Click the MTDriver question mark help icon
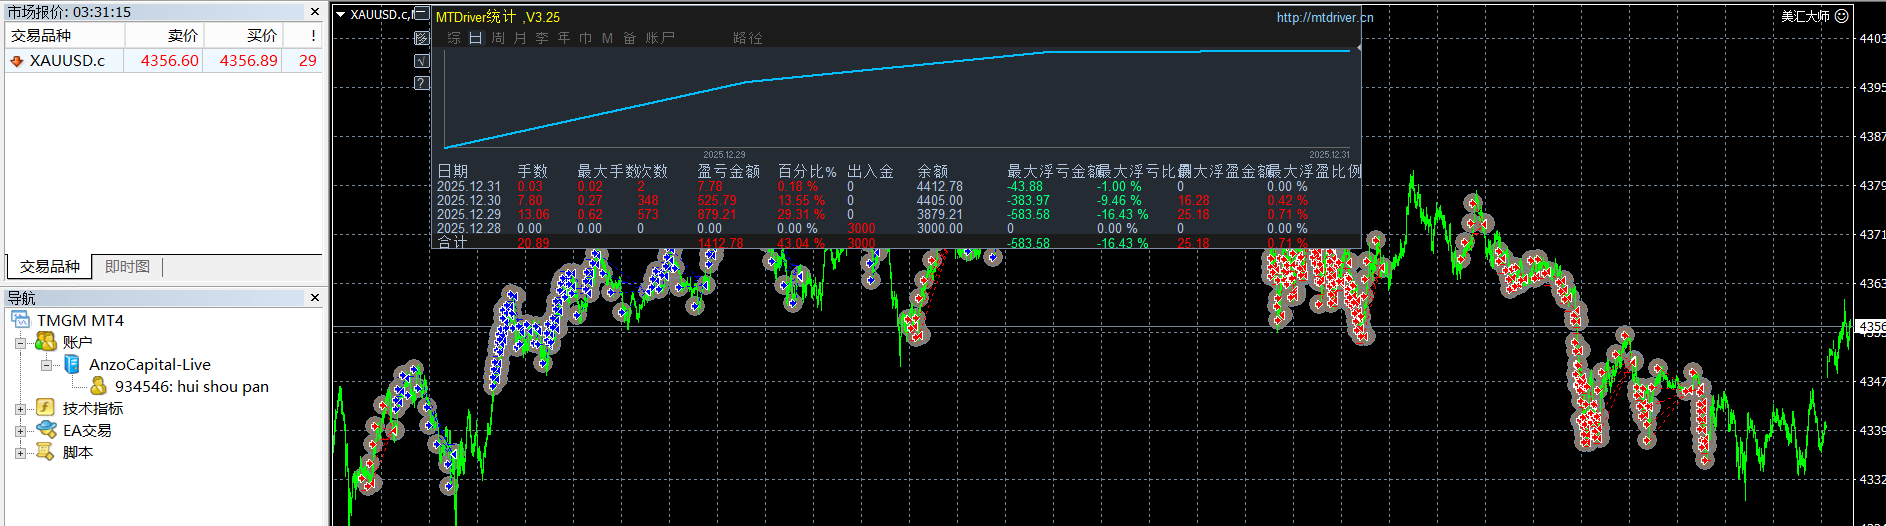 click(422, 83)
